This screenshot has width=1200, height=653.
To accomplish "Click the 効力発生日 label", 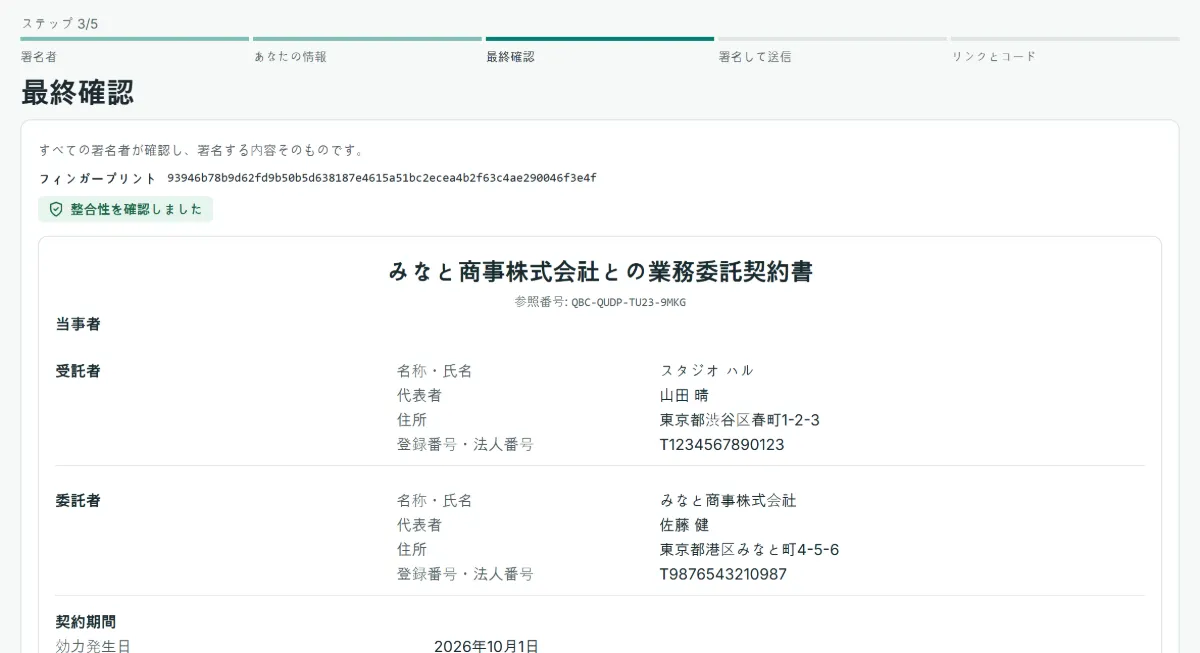I will click(93, 646).
